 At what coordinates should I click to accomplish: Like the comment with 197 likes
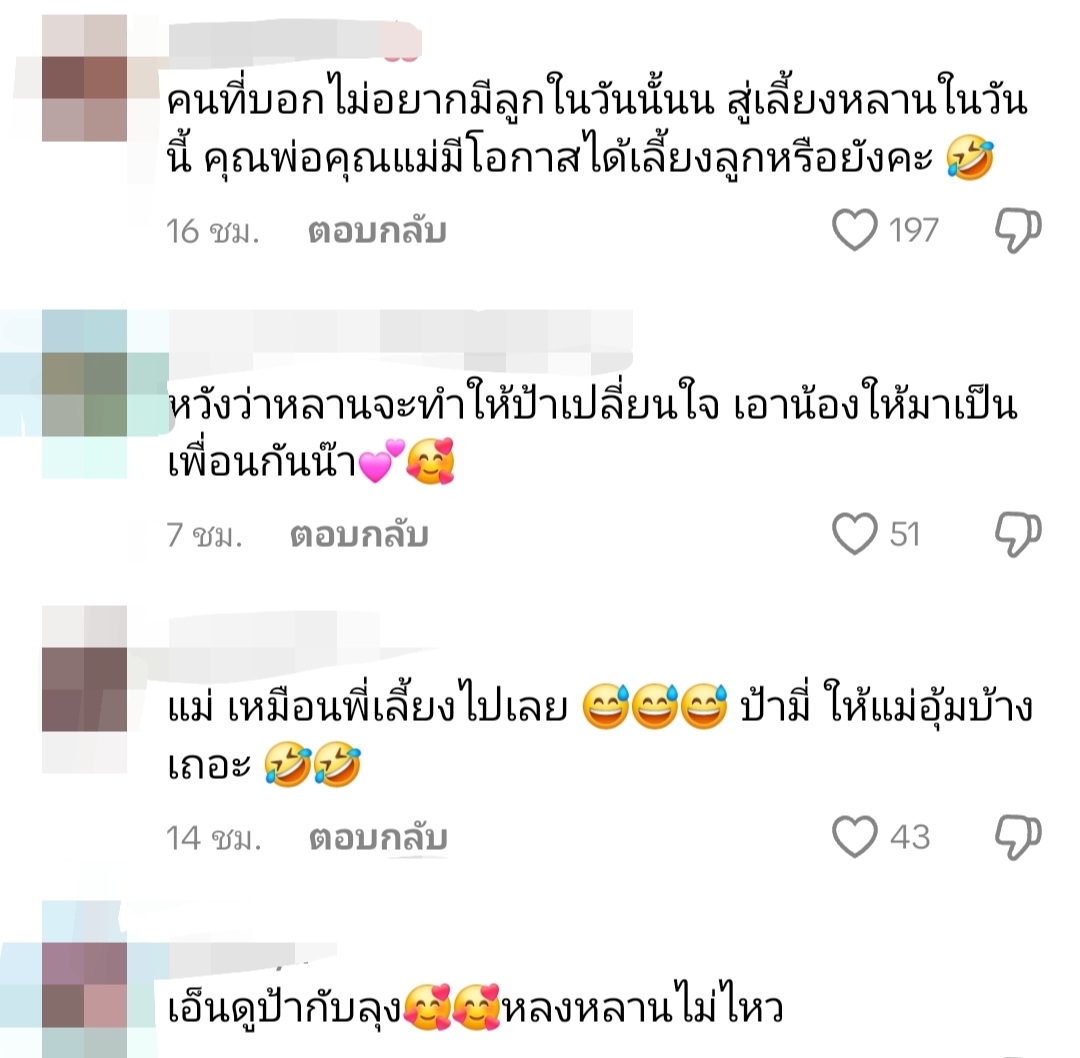(855, 230)
